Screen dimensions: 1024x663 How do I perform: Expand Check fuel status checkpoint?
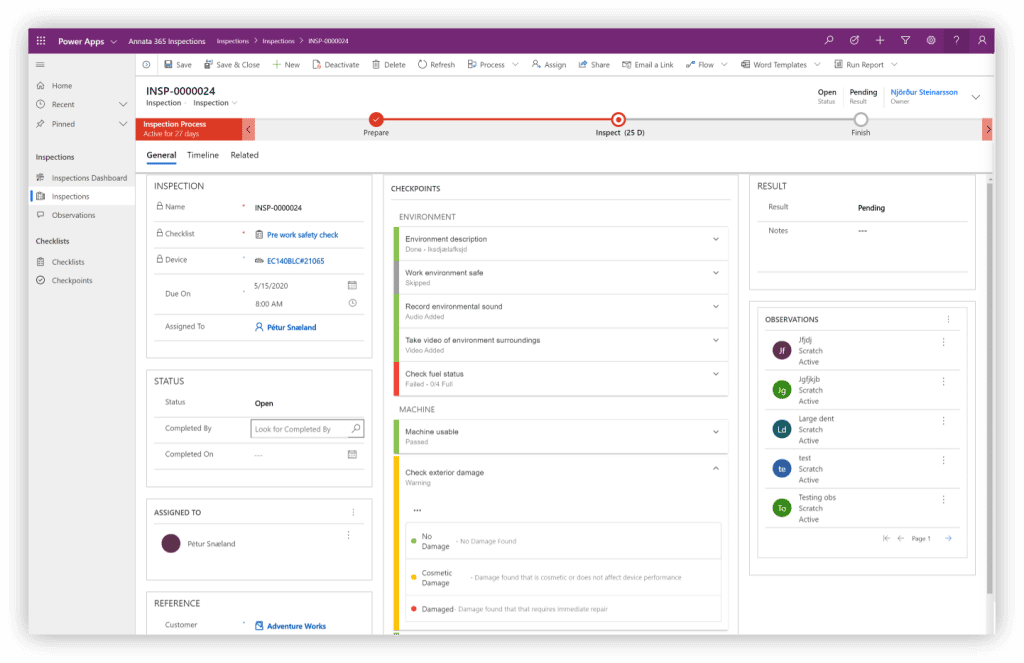pyautogui.click(x=716, y=374)
